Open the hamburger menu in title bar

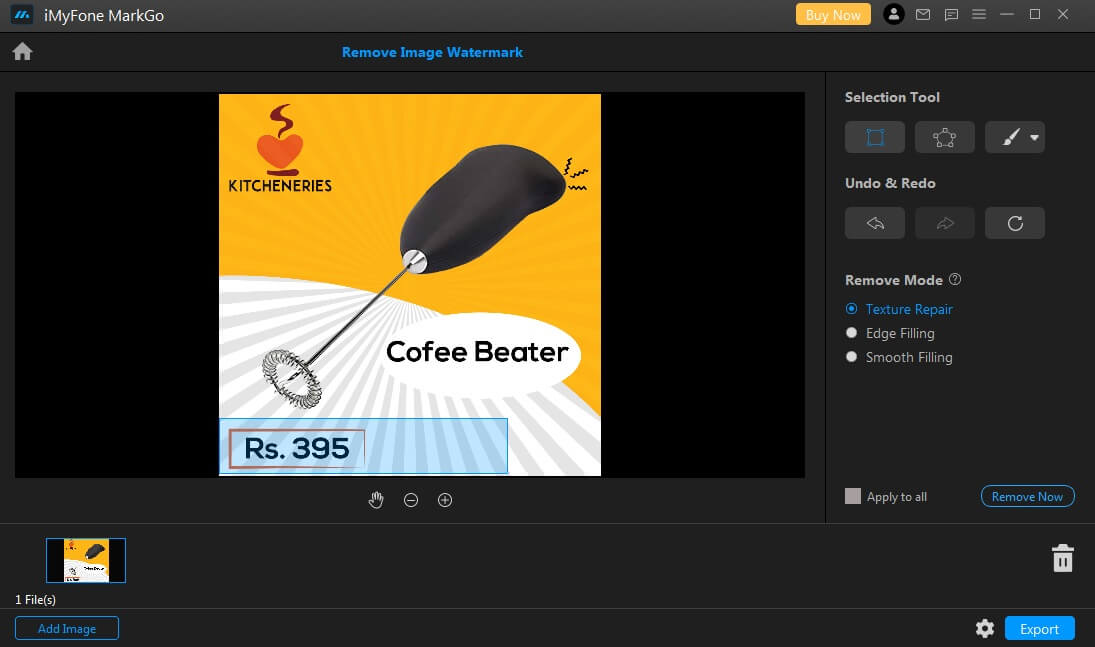(979, 14)
